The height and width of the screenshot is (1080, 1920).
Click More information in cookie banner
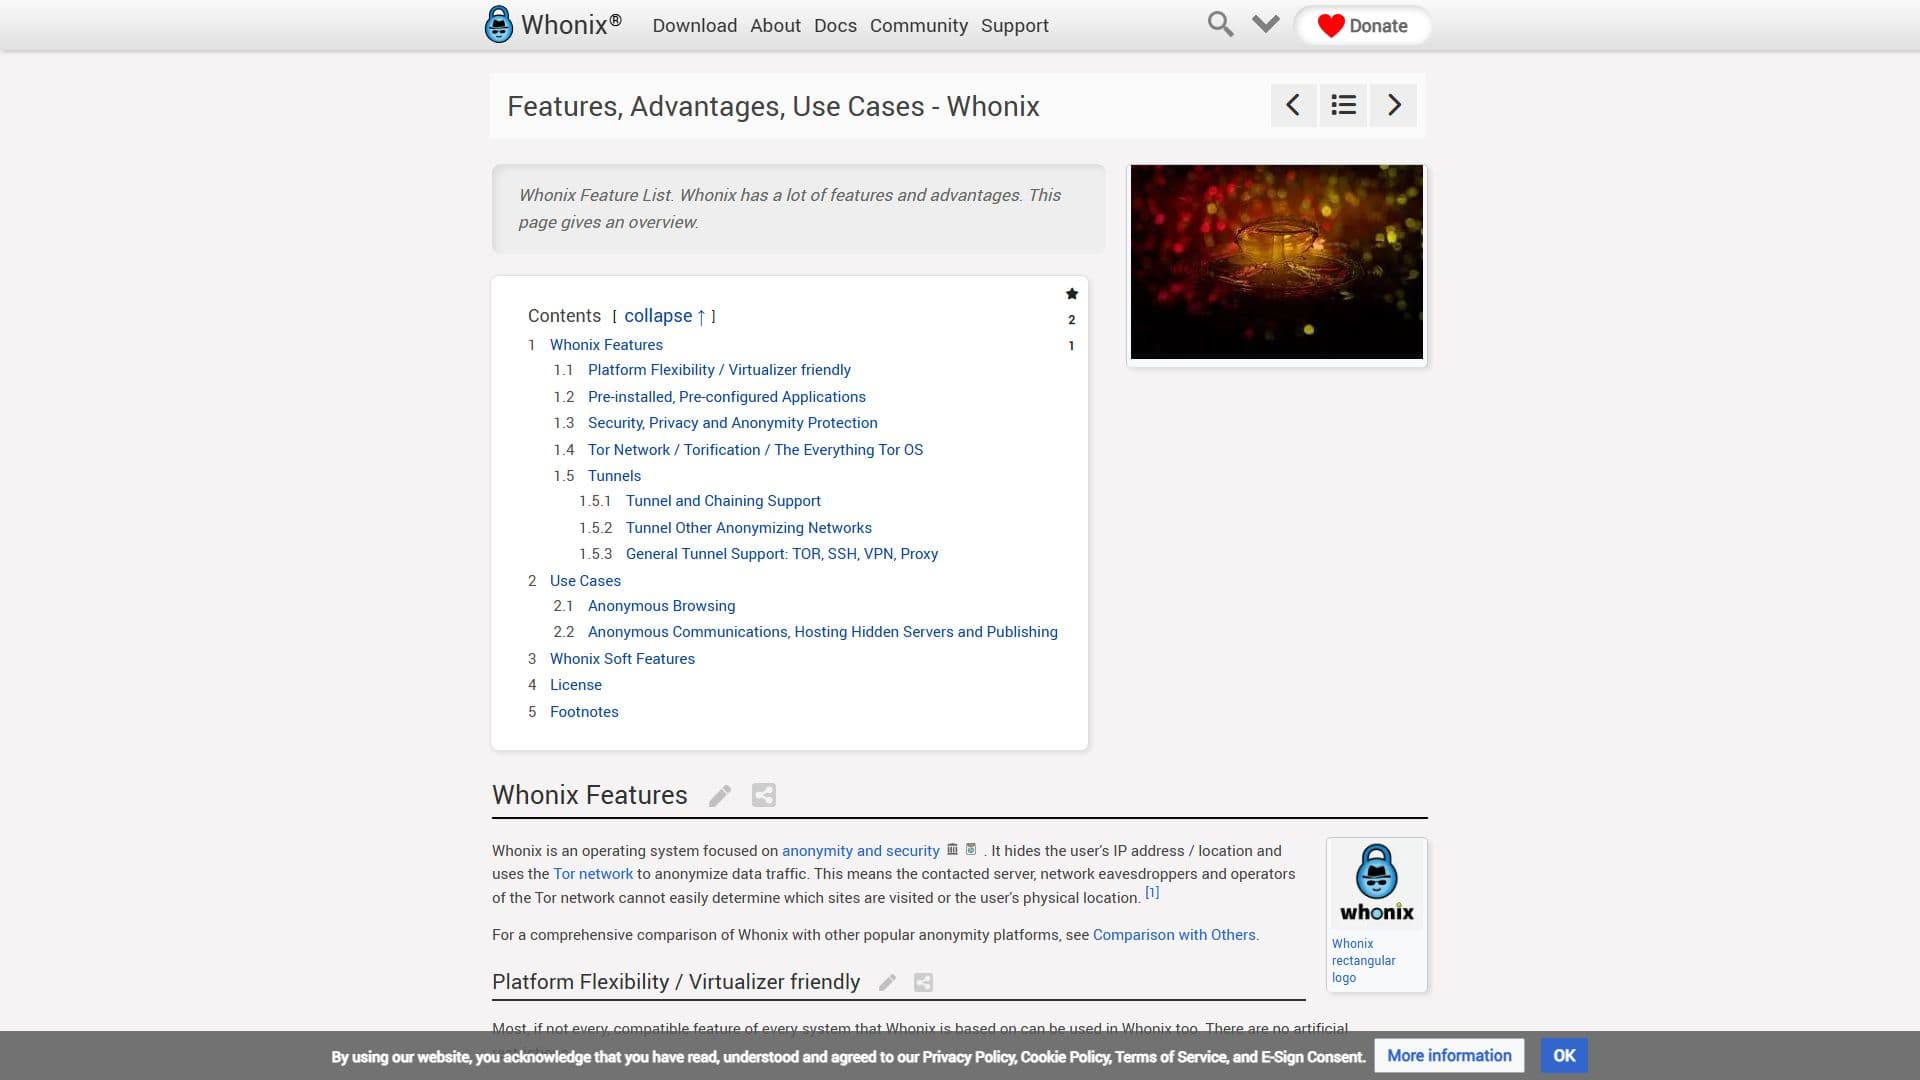[x=1449, y=1056]
